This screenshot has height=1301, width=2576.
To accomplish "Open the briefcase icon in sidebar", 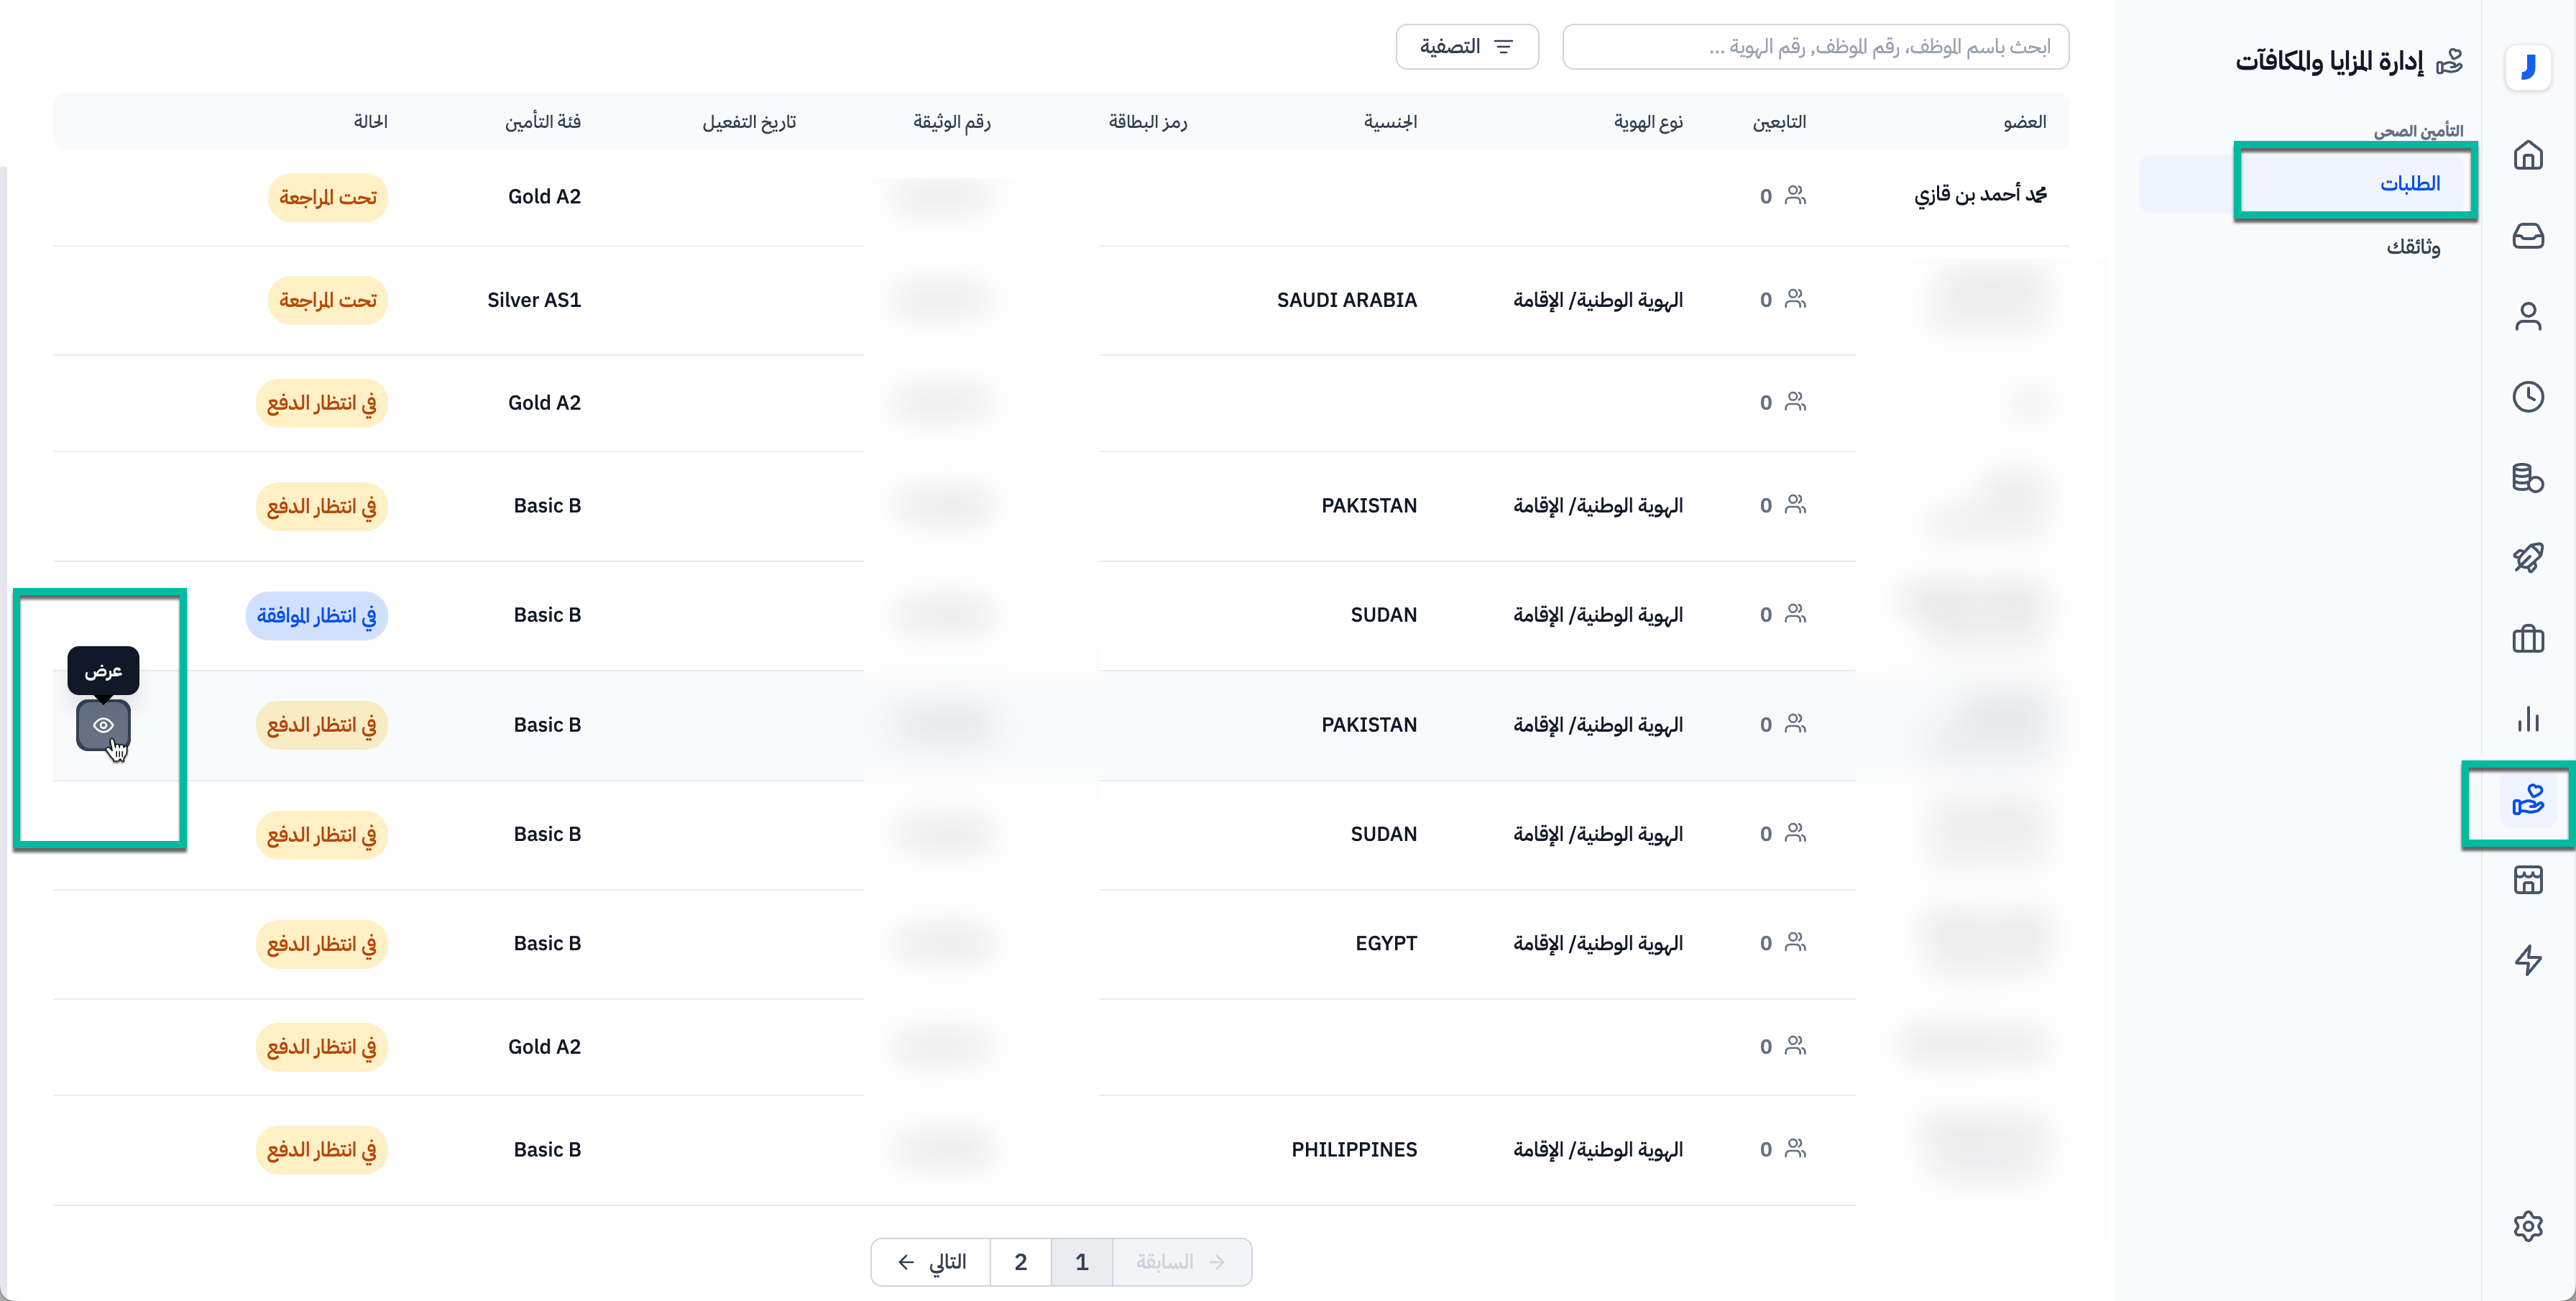I will click(x=2527, y=639).
